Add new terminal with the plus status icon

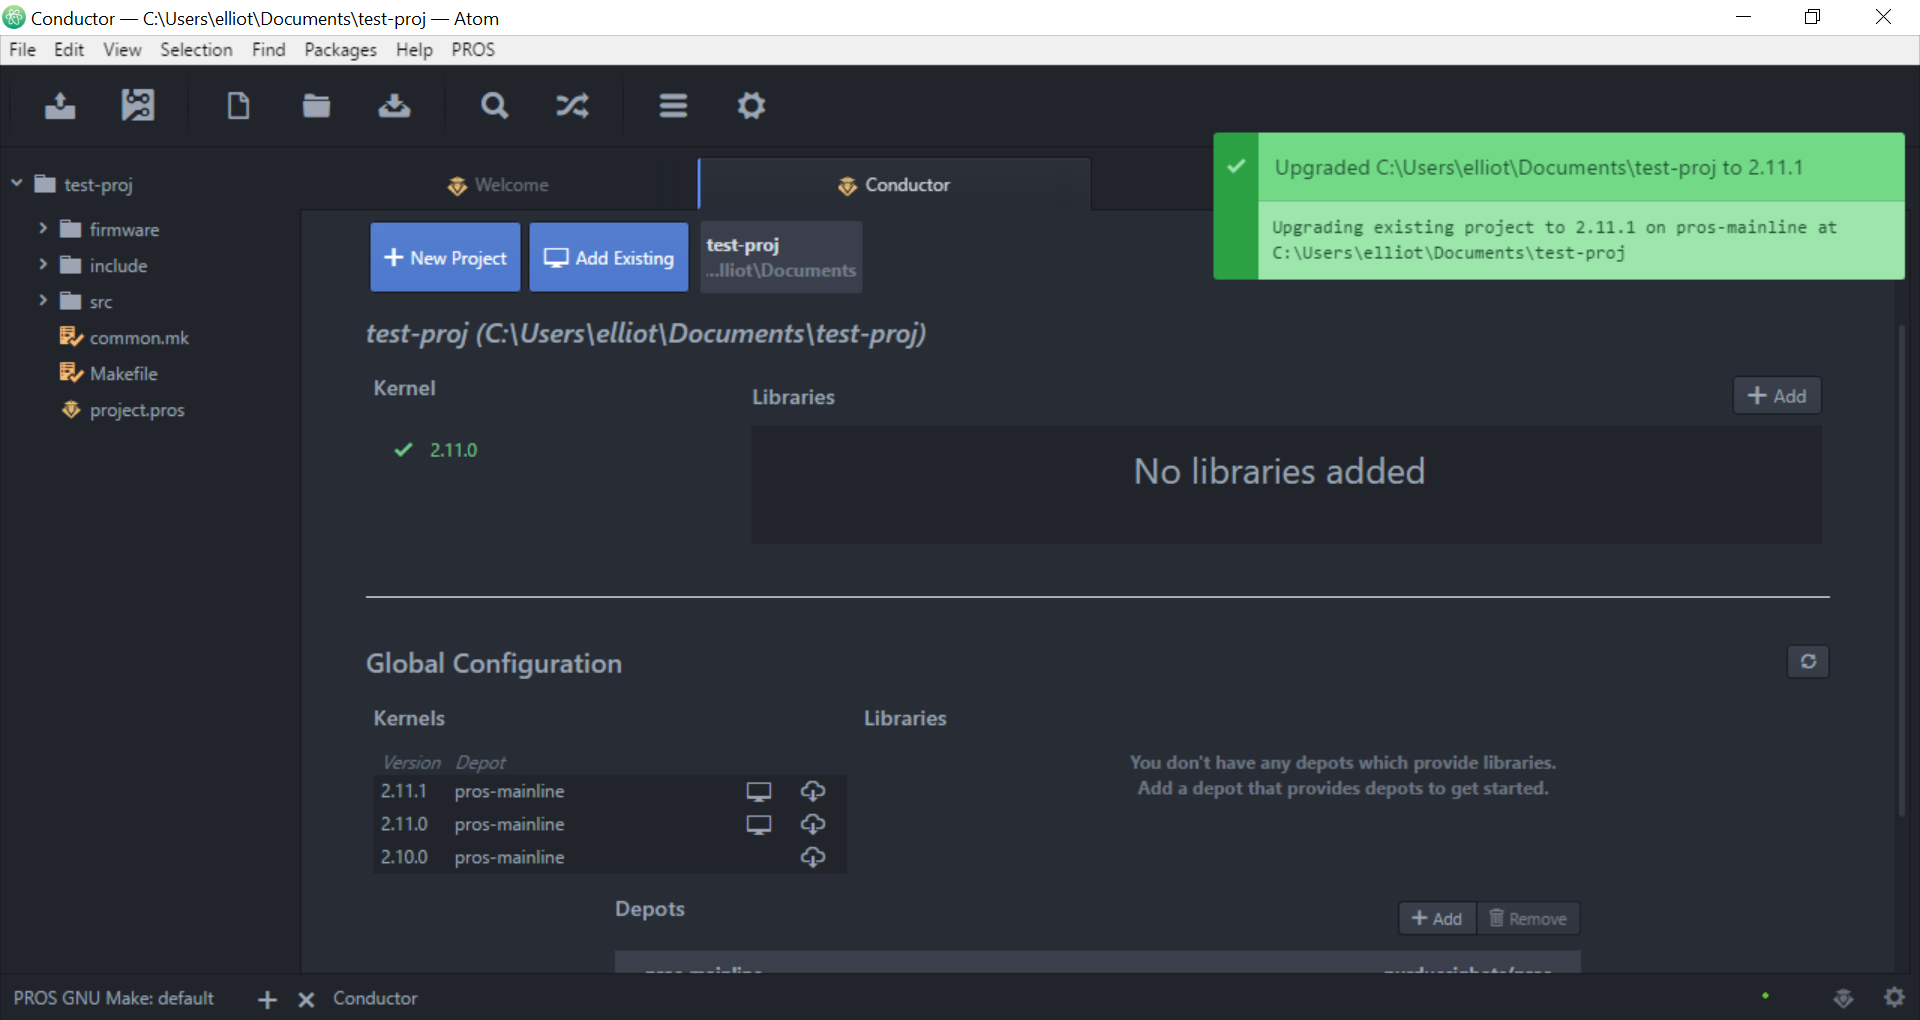(x=267, y=999)
